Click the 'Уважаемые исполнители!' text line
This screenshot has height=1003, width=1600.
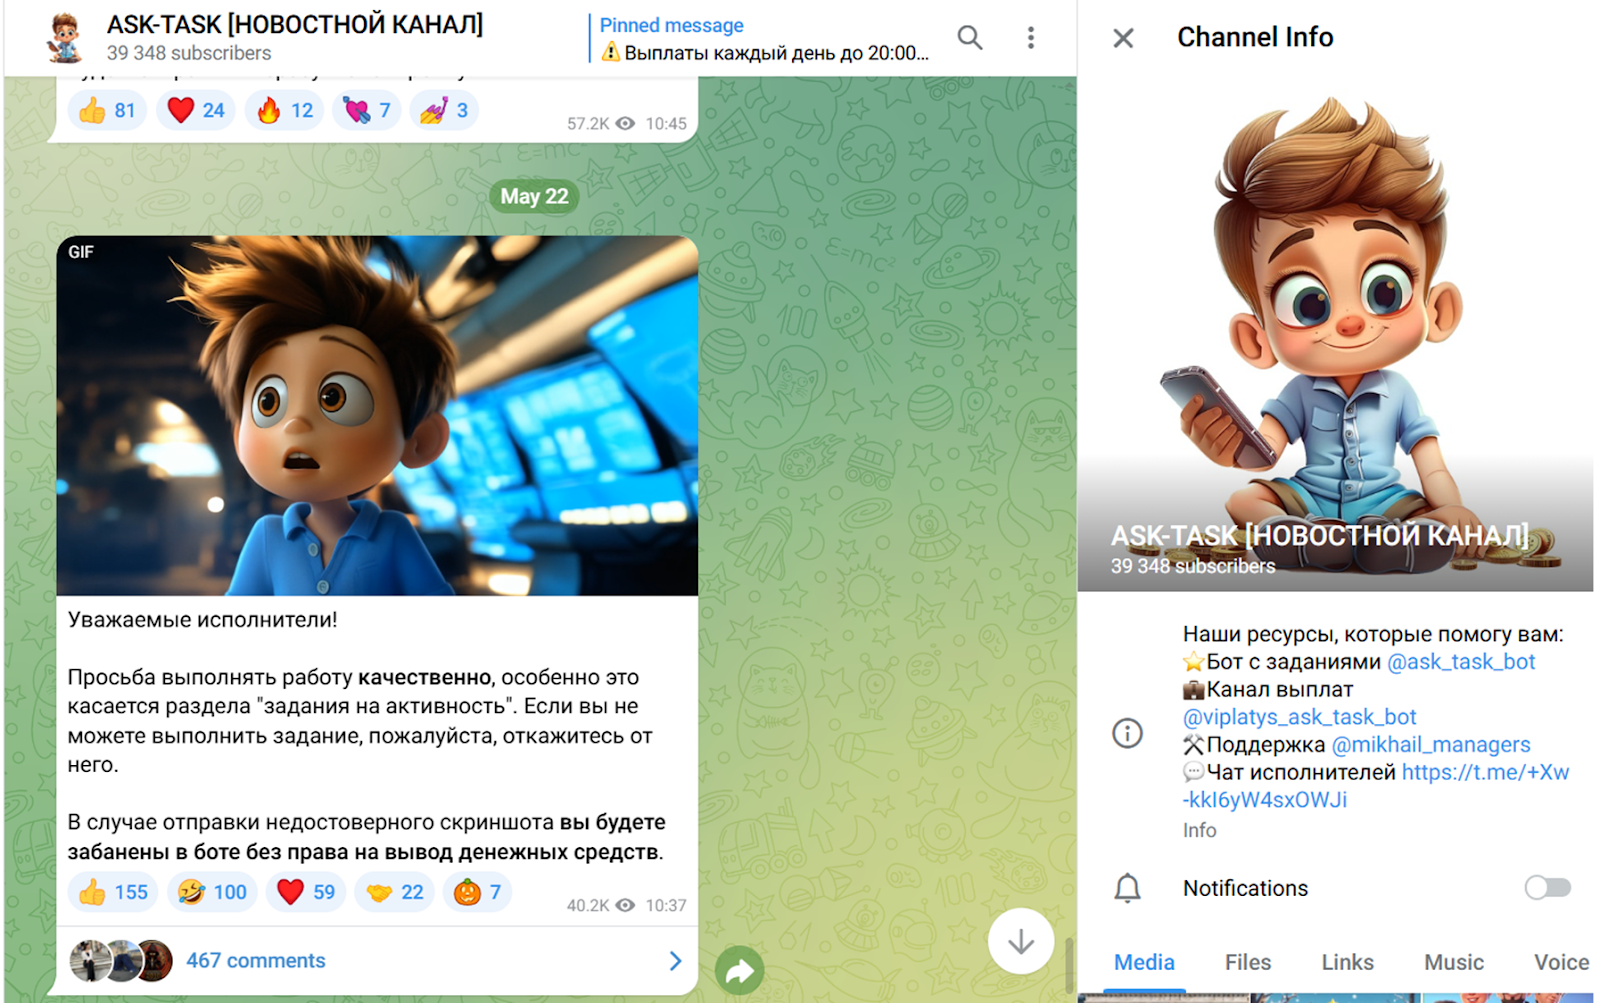203,620
